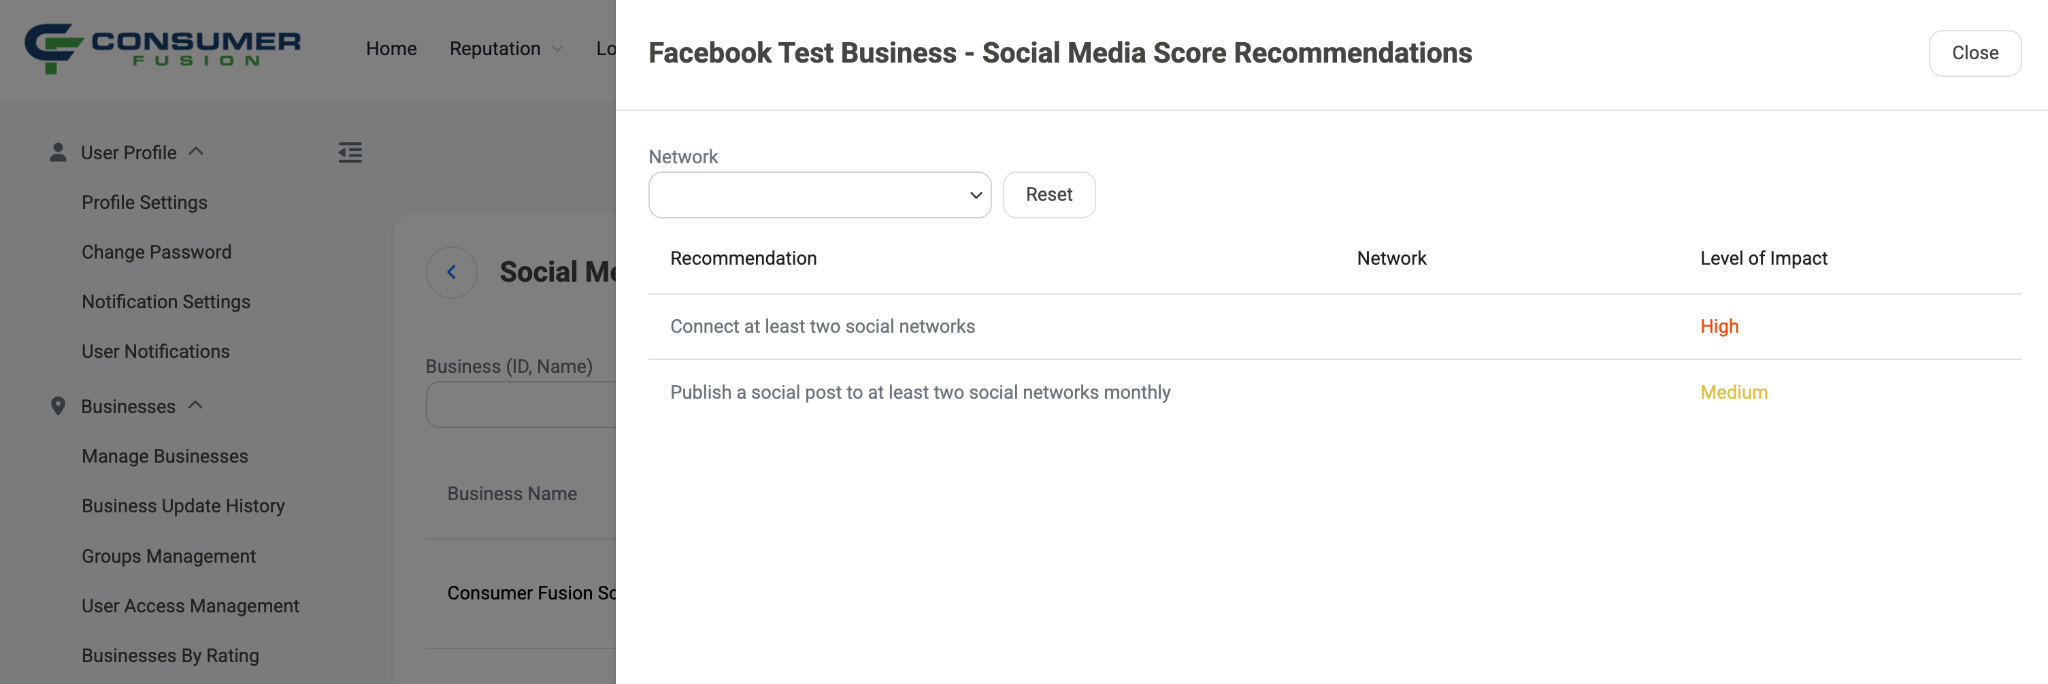Expand the Reputation menu
The width and height of the screenshot is (2048, 684).
point(506,48)
